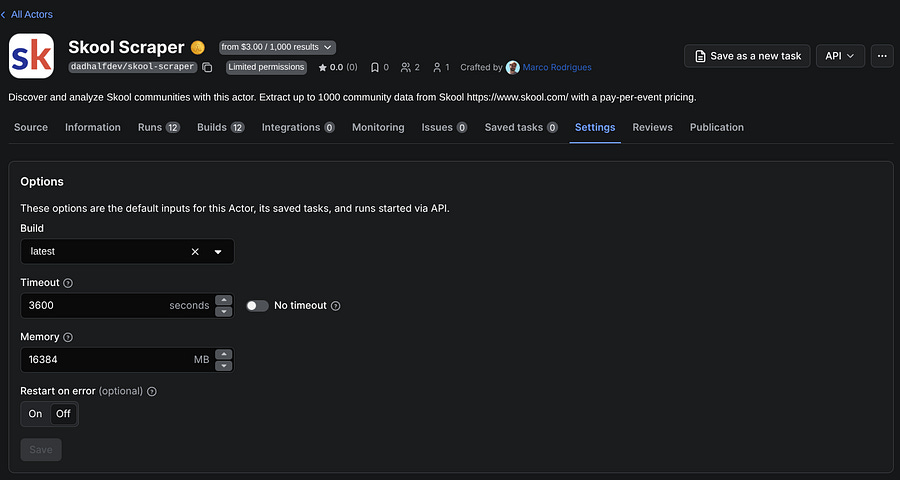Increase Memory with the up stepper
Screen dimensions: 900x480
coord(224,354)
